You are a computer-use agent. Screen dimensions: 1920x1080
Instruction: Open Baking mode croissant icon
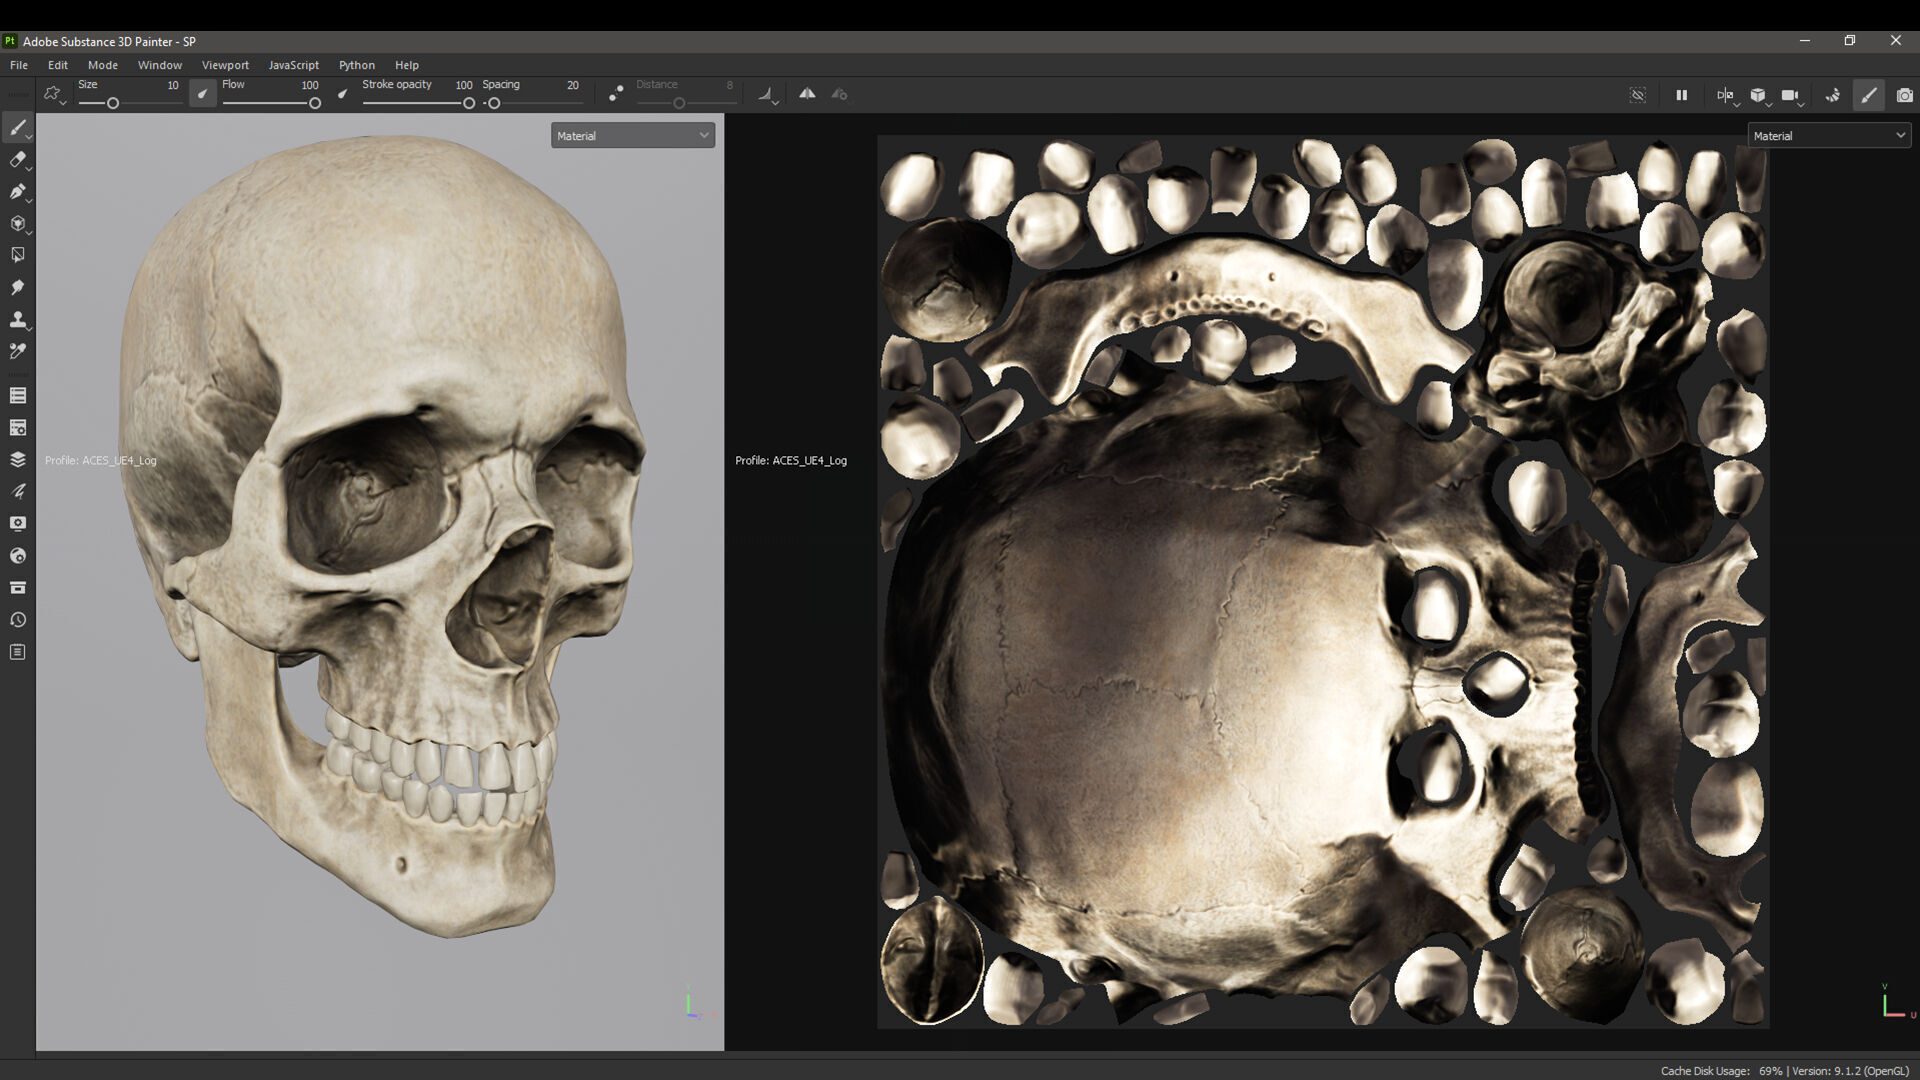(x=1832, y=95)
